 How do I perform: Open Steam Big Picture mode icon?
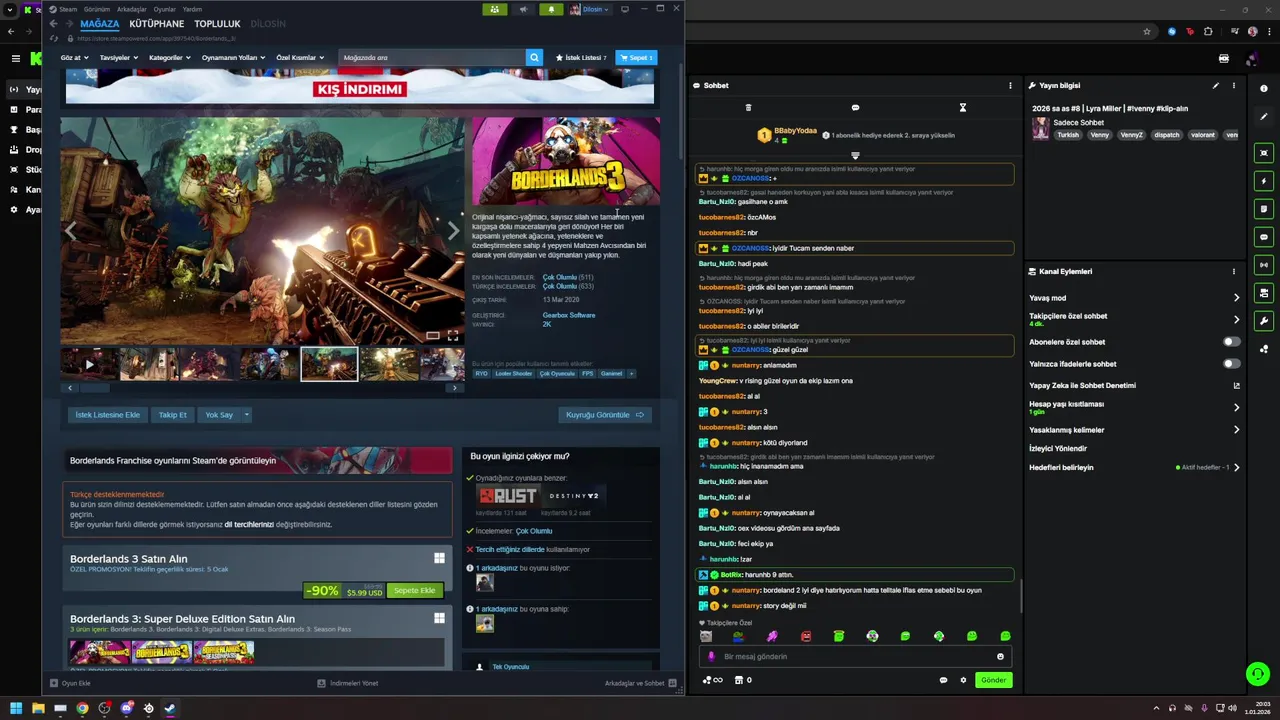pos(625,9)
